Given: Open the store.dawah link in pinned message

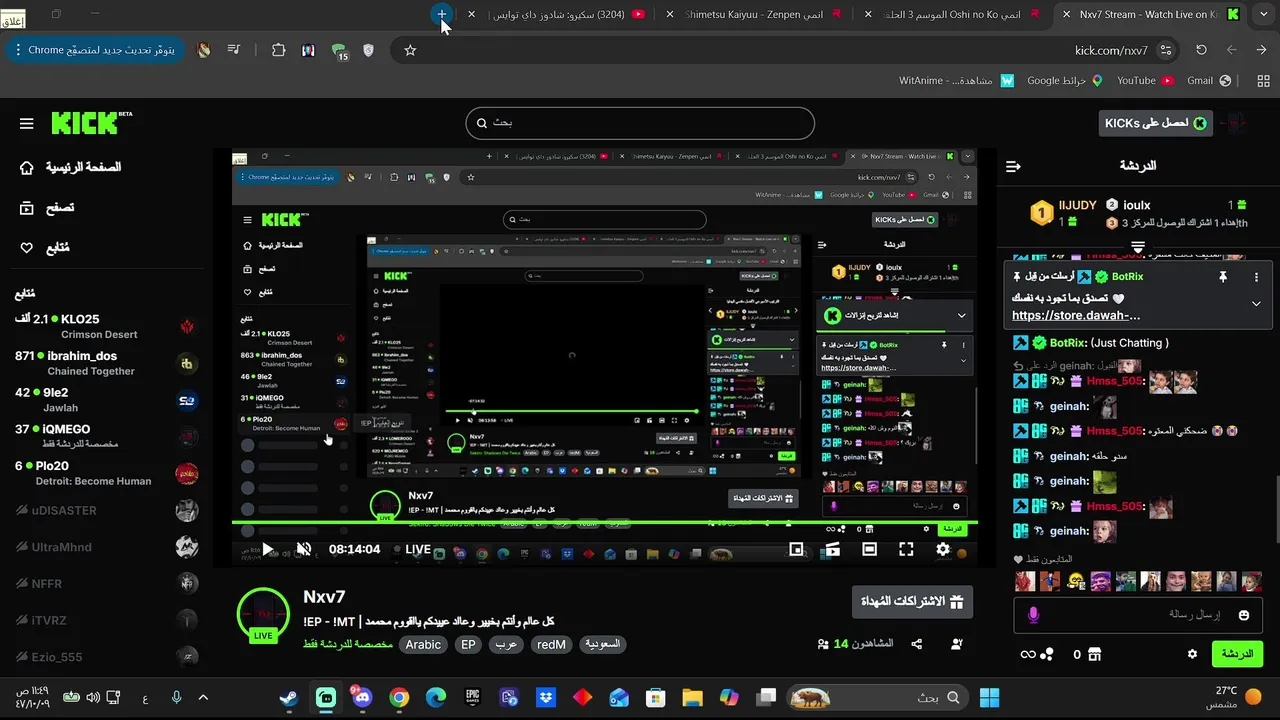Looking at the screenshot, I should [1076, 315].
